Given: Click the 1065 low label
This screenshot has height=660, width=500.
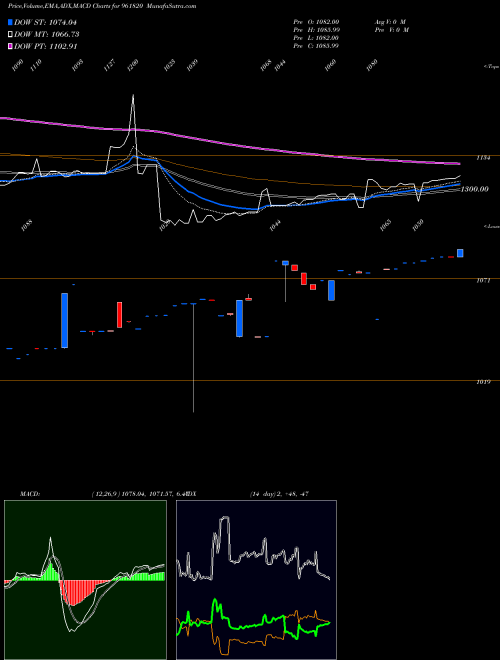Looking at the screenshot, I should coord(386,226).
